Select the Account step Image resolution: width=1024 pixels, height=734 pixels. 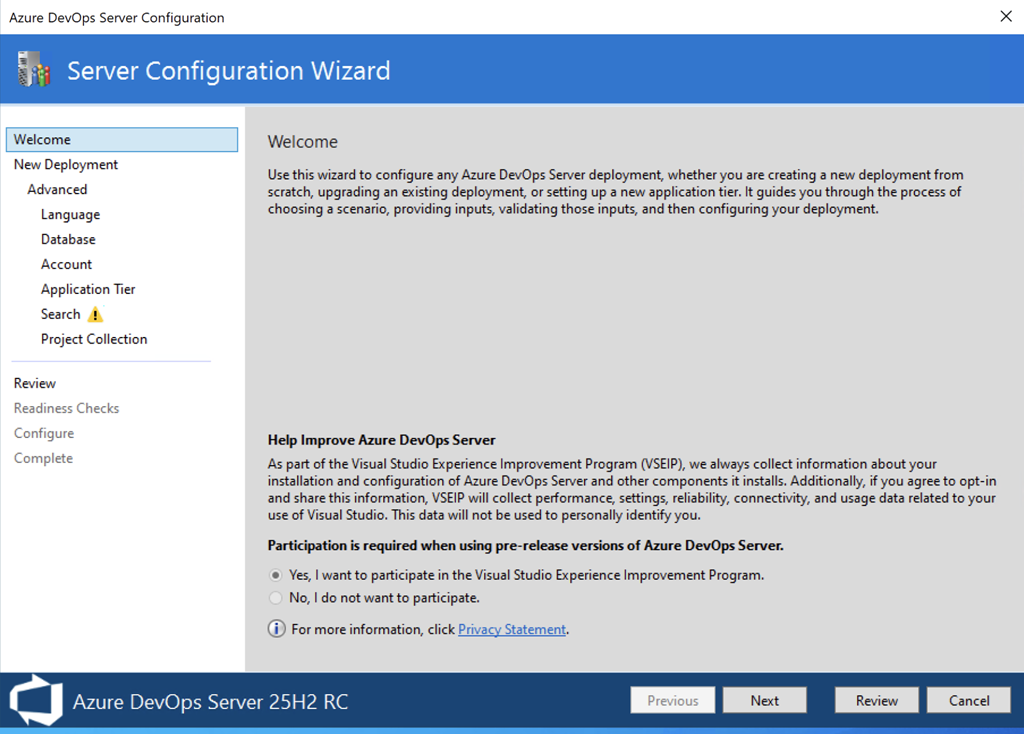coord(66,264)
